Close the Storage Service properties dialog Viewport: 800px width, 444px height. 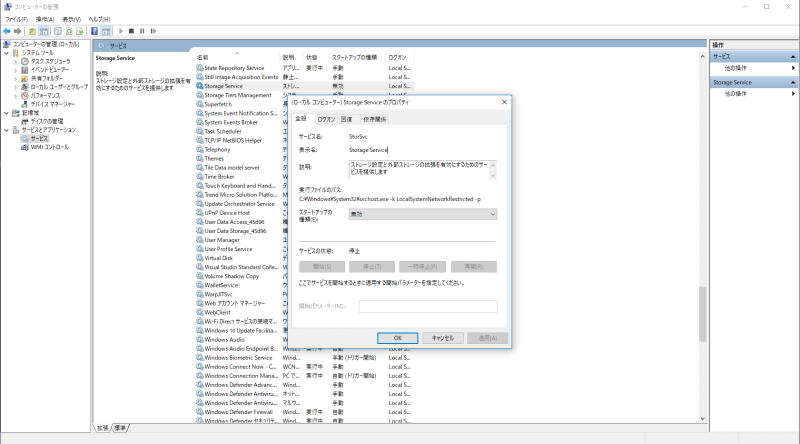[x=504, y=102]
